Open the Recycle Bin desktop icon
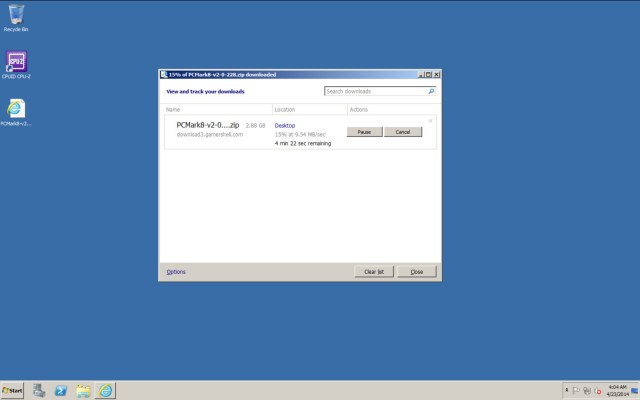 click(16, 18)
